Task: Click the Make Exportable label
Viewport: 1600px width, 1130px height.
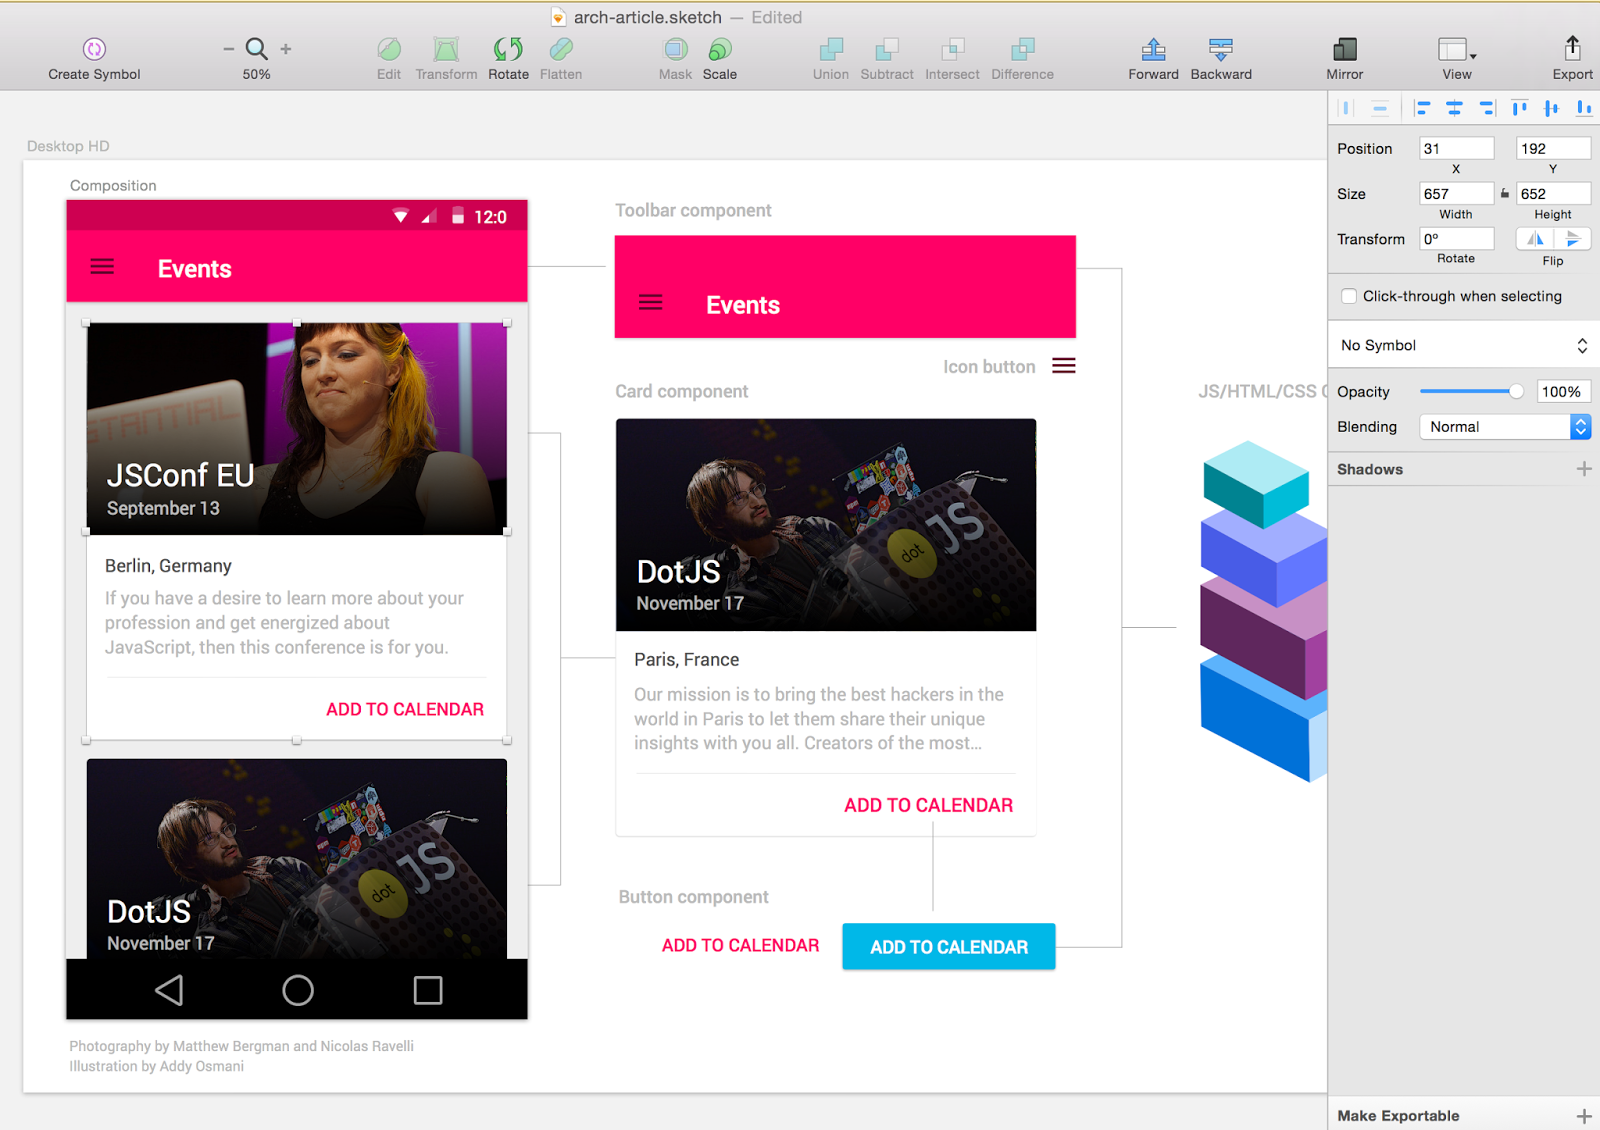Action: coord(1398,1116)
